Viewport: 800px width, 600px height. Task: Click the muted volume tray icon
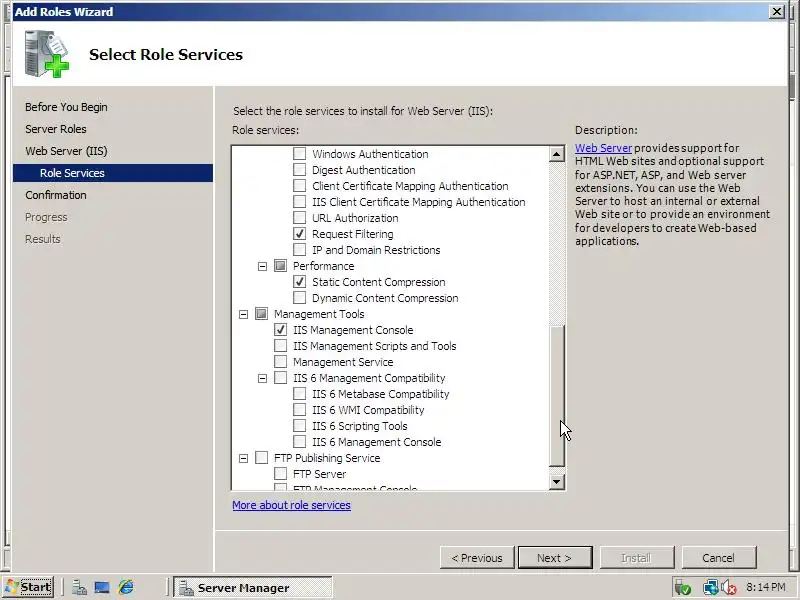coord(729,588)
